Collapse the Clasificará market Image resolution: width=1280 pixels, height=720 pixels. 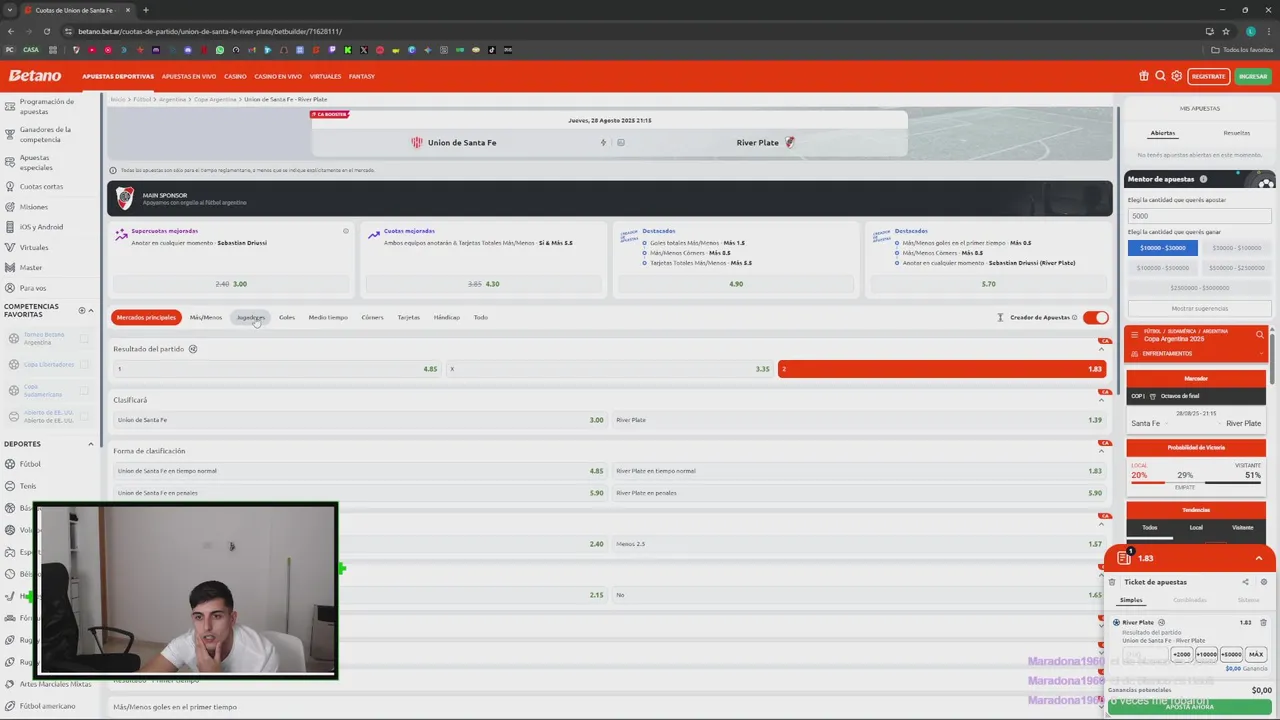point(1102,400)
